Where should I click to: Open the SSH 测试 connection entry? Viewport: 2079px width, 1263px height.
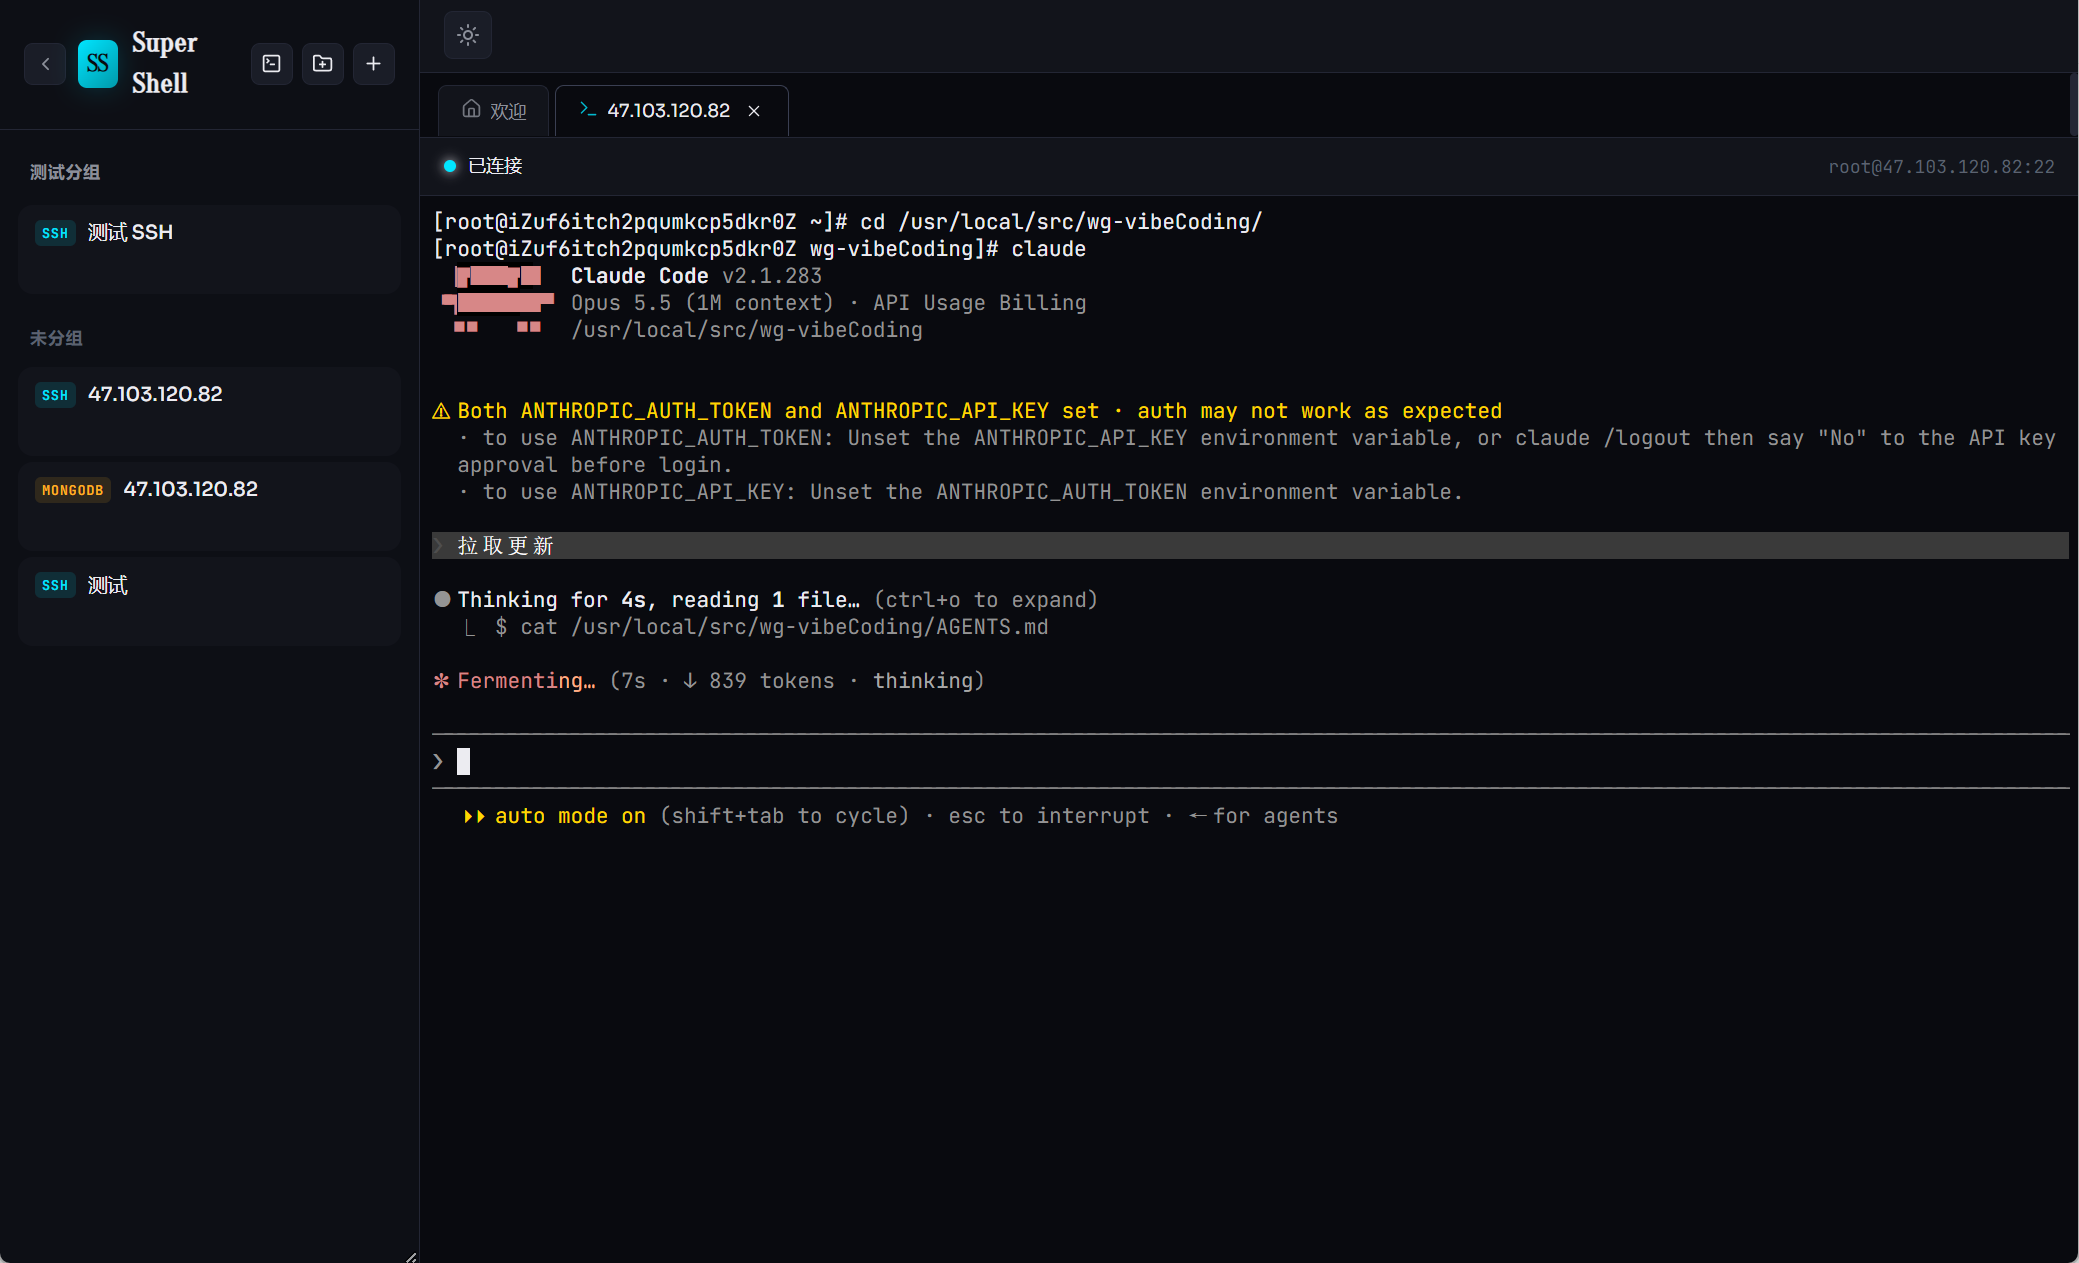209,601
